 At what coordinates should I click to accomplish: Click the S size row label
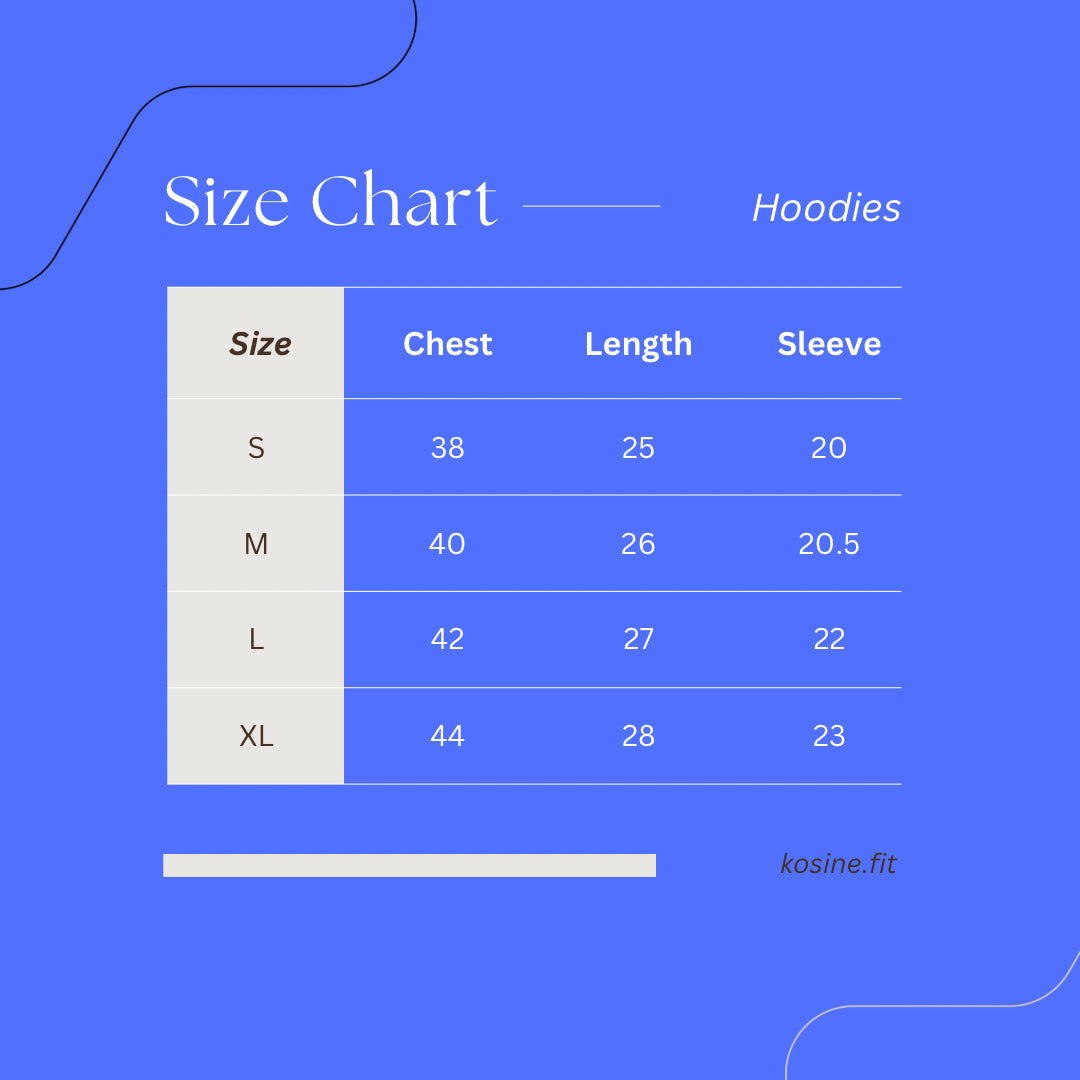click(256, 448)
